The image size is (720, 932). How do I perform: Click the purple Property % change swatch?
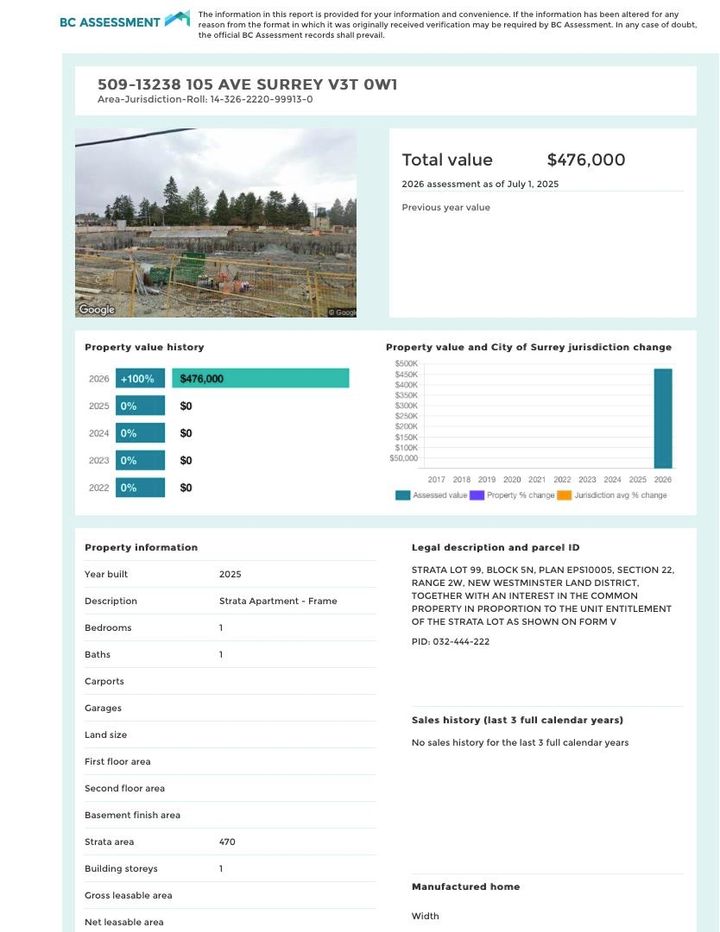pyautogui.click(x=476, y=495)
